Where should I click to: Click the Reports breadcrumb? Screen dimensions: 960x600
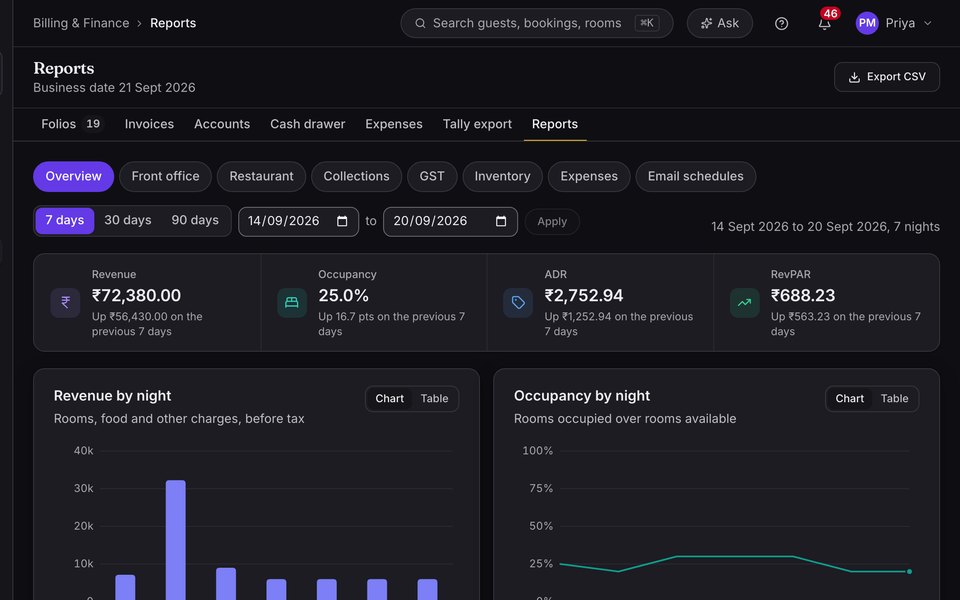point(173,23)
